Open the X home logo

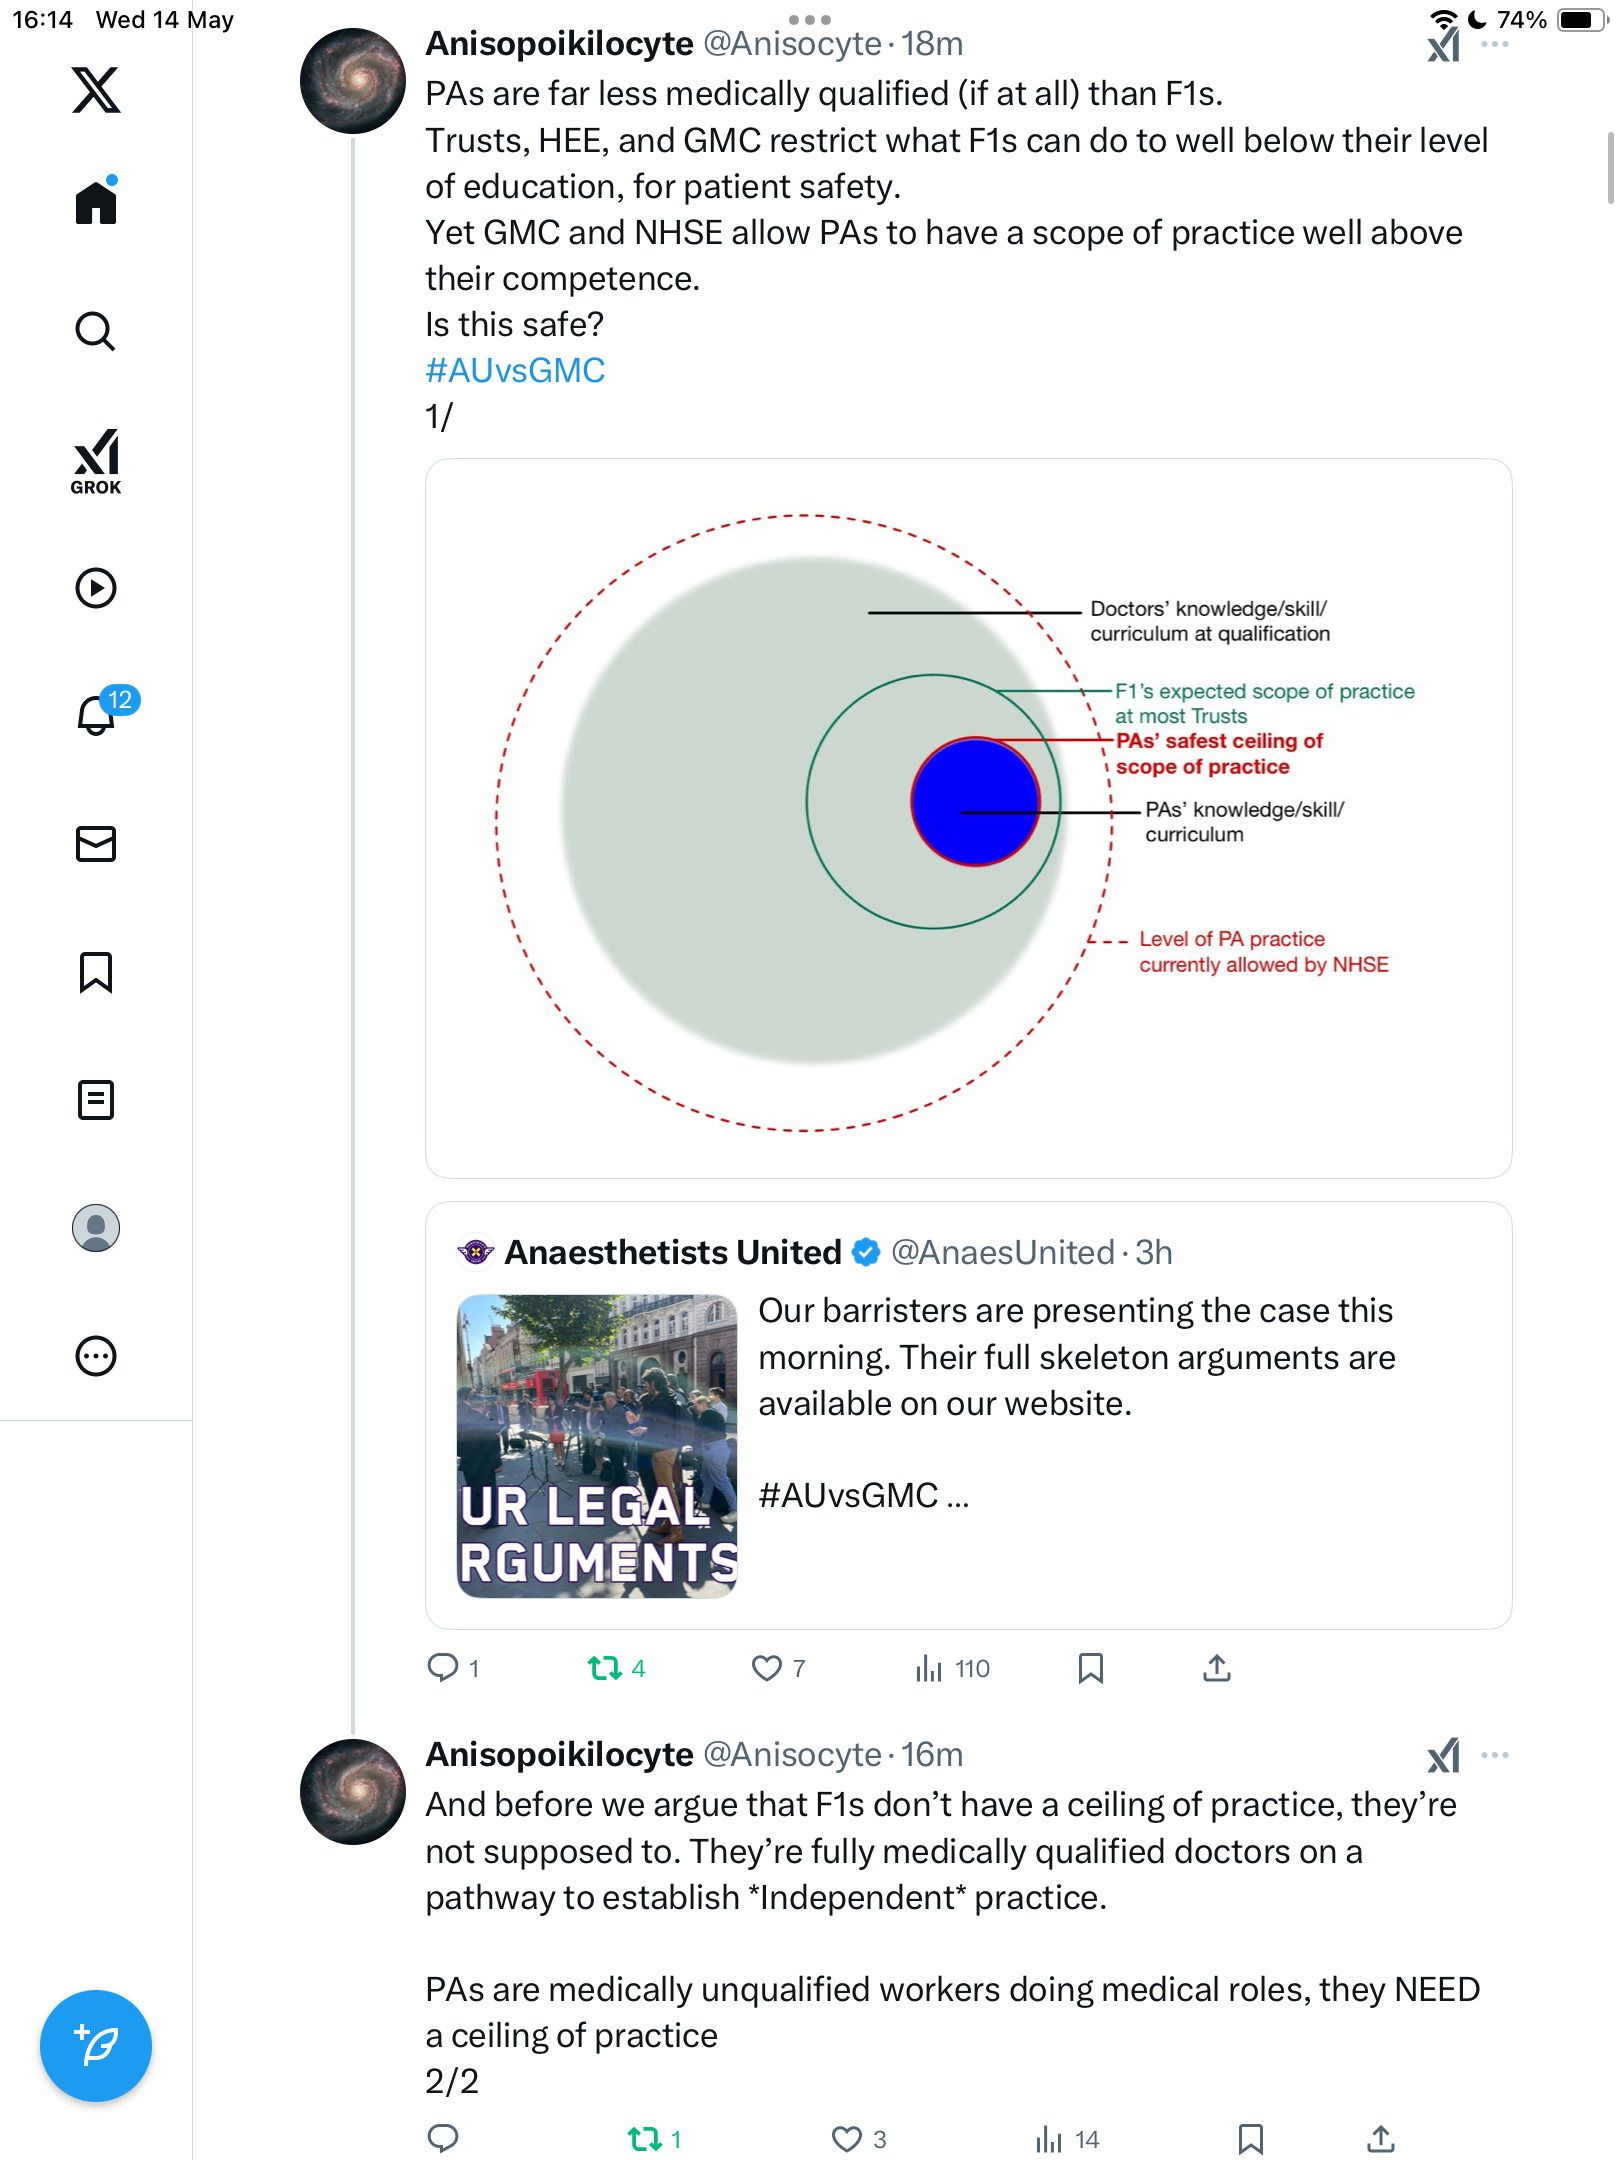coord(96,90)
